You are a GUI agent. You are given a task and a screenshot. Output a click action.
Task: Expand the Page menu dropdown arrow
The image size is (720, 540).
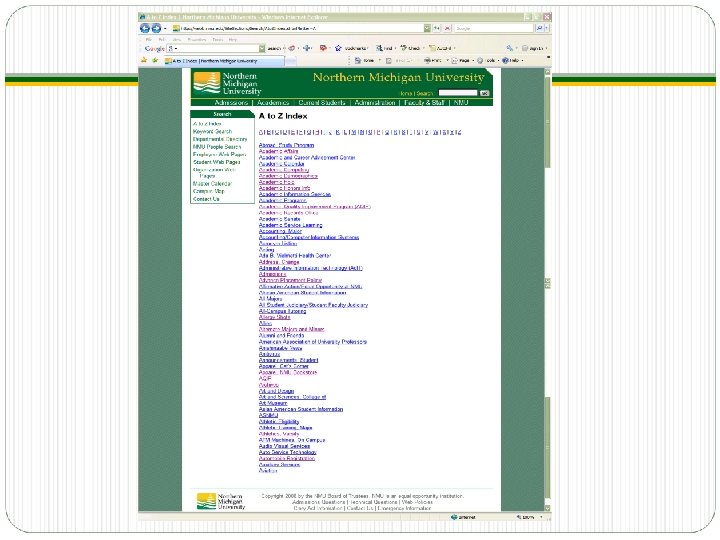(x=473, y=60)
